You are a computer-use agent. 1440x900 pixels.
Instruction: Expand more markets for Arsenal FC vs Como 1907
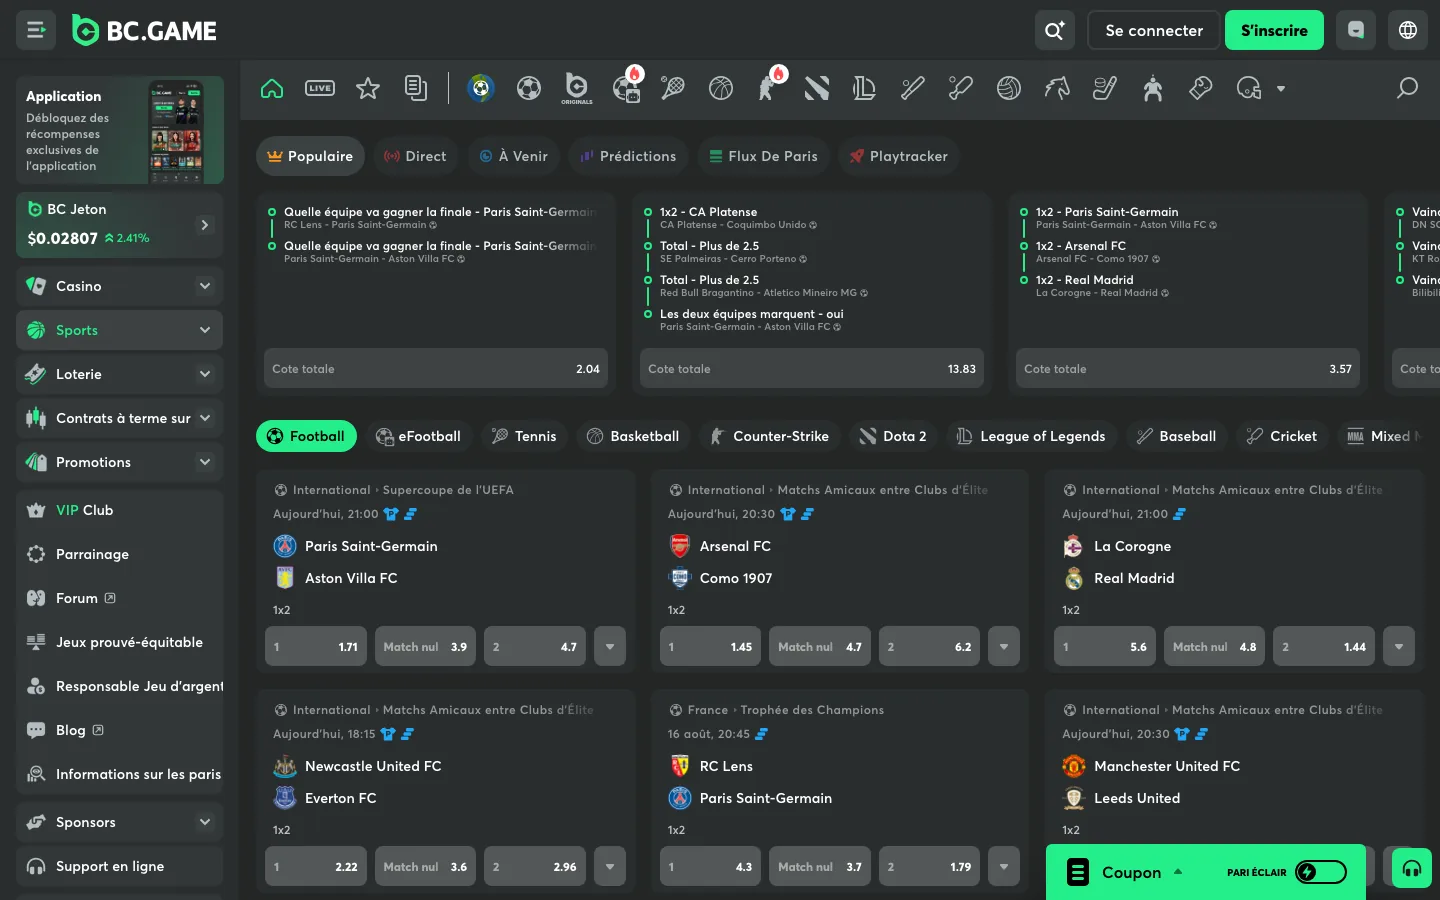[x=1004, y=647]
